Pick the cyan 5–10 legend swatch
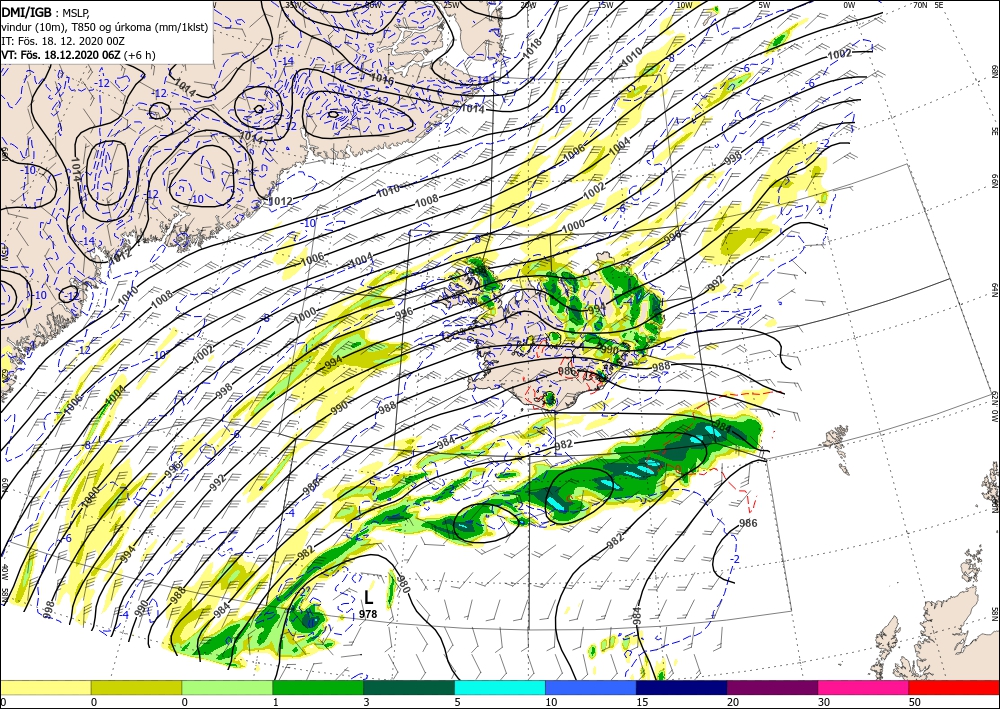Viewport: 1000px width, 709px height. (500, 687)
